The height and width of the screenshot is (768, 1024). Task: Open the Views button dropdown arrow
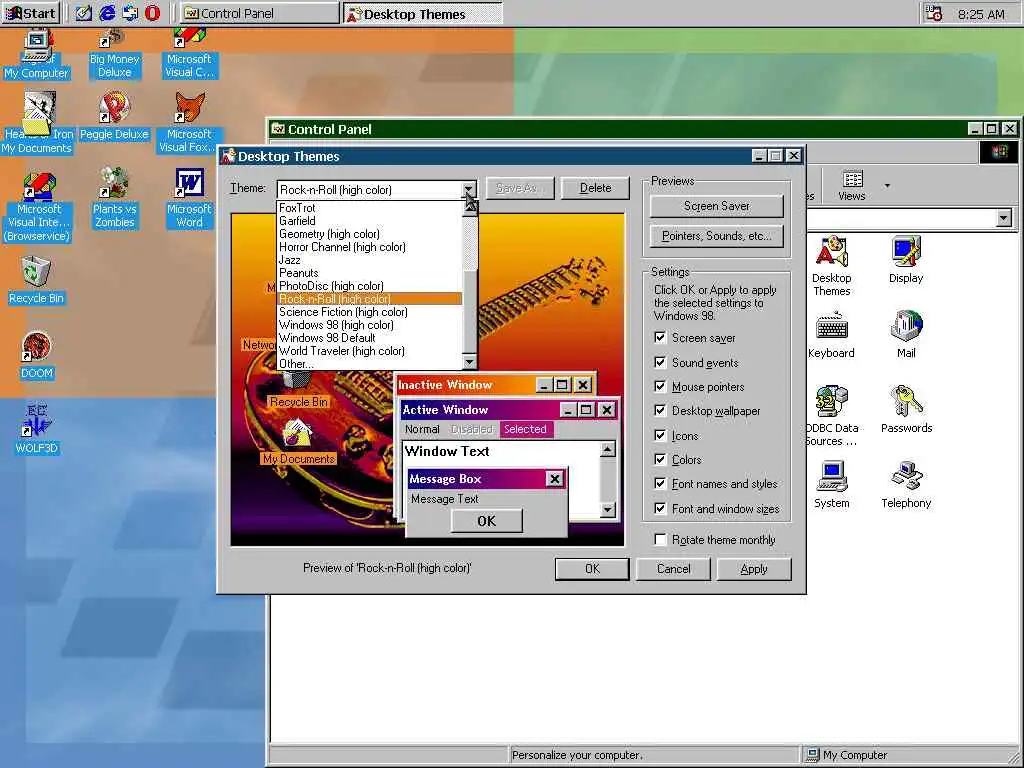coord(887,186)
